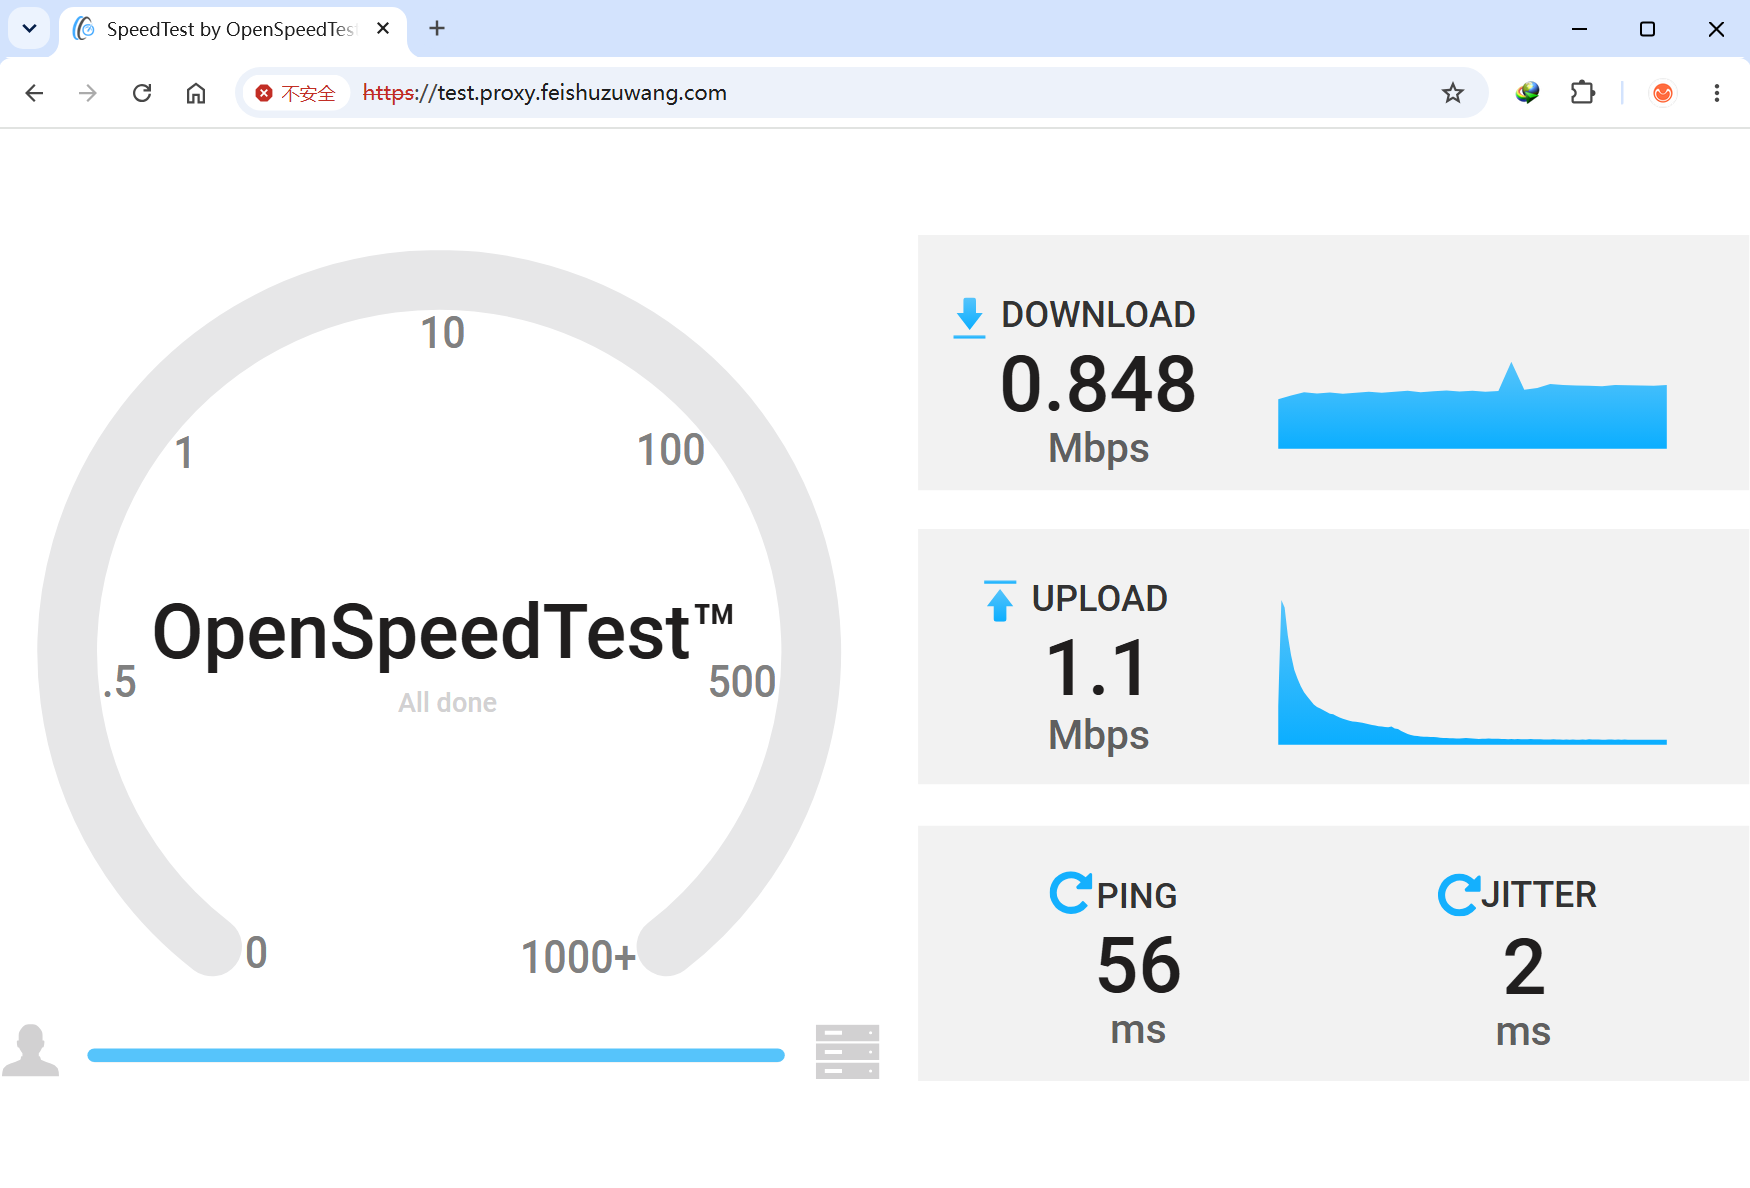
Task: Click the download arrow icon
Action: tap(969, 317)
